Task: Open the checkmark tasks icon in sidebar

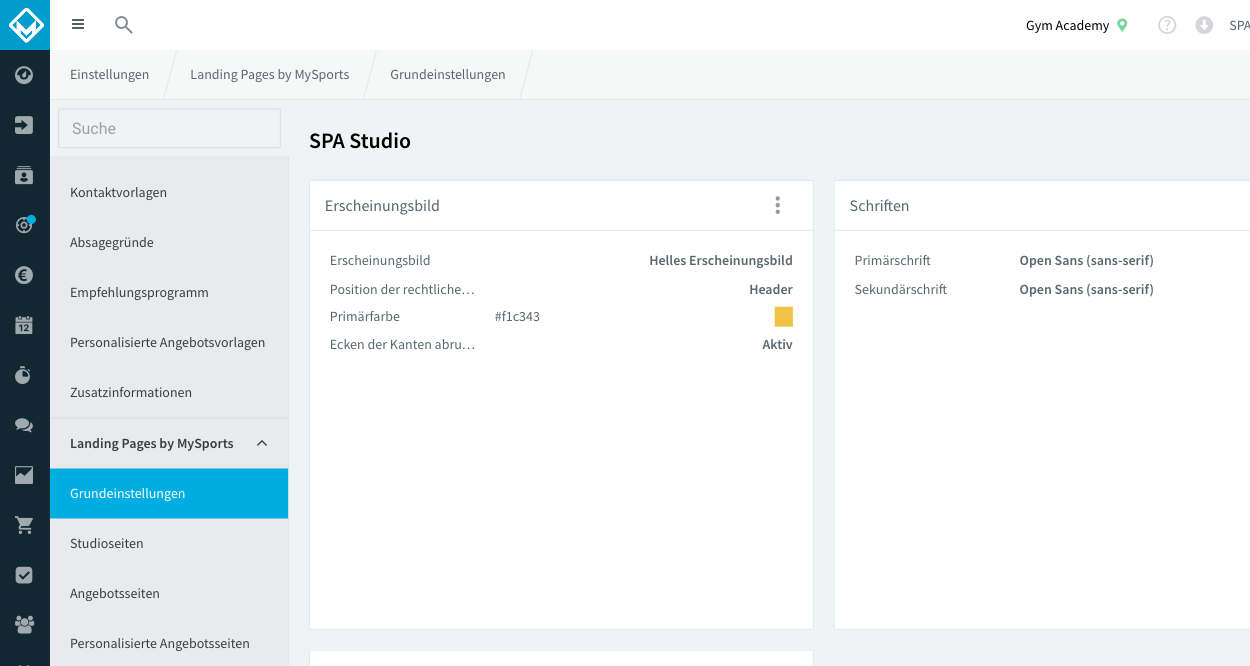Action: point(24,575)
